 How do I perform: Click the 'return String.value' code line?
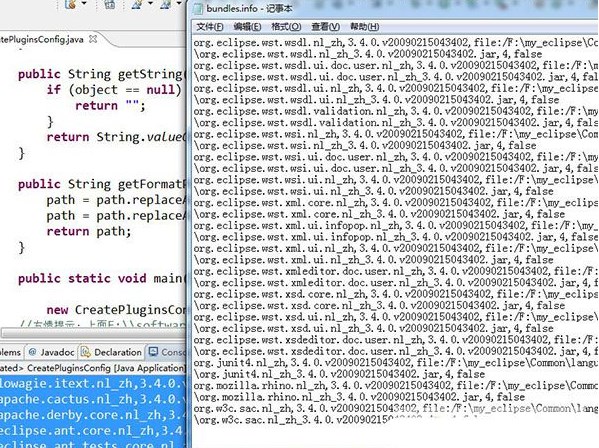point(116,137)
